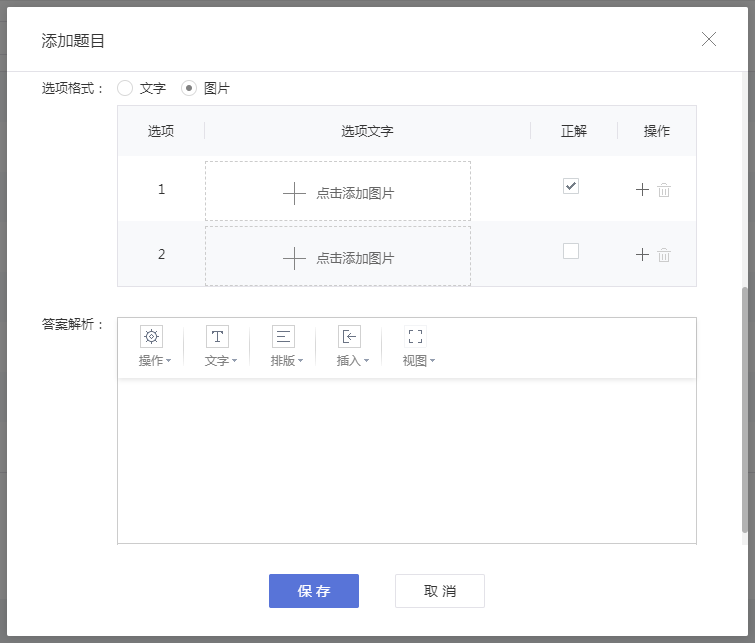The image size is (755, 643).
Task: Click 保存 to save the question
Action: click(x=313, y=591)
